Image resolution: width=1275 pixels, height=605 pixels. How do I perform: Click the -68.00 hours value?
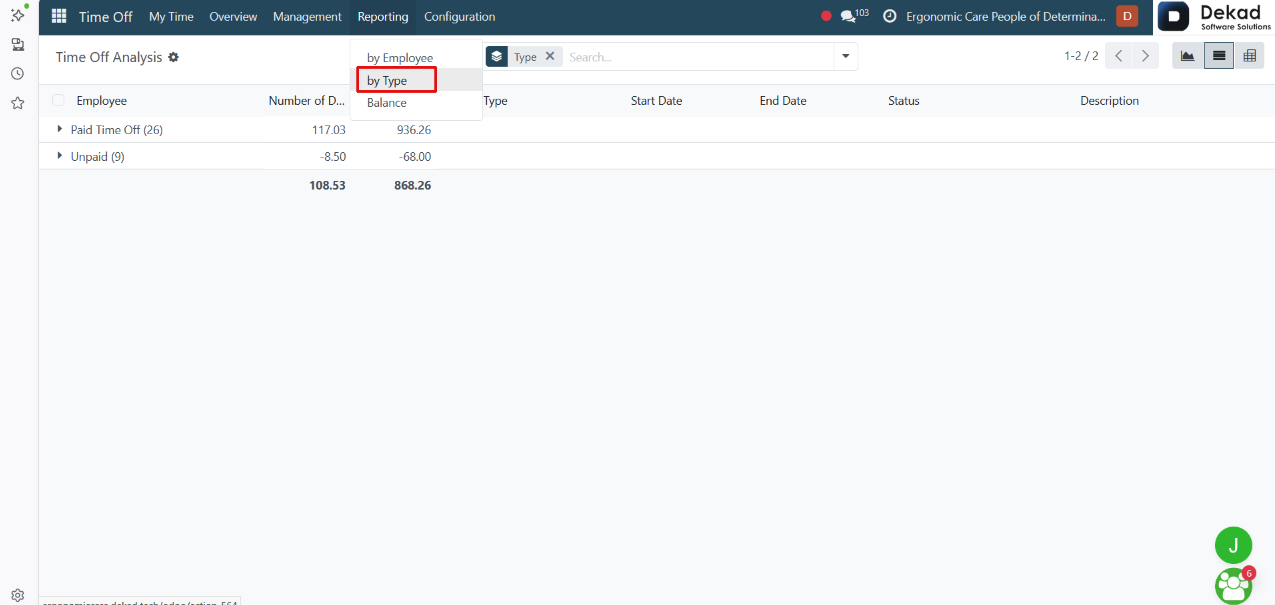(x=415, y=156)
